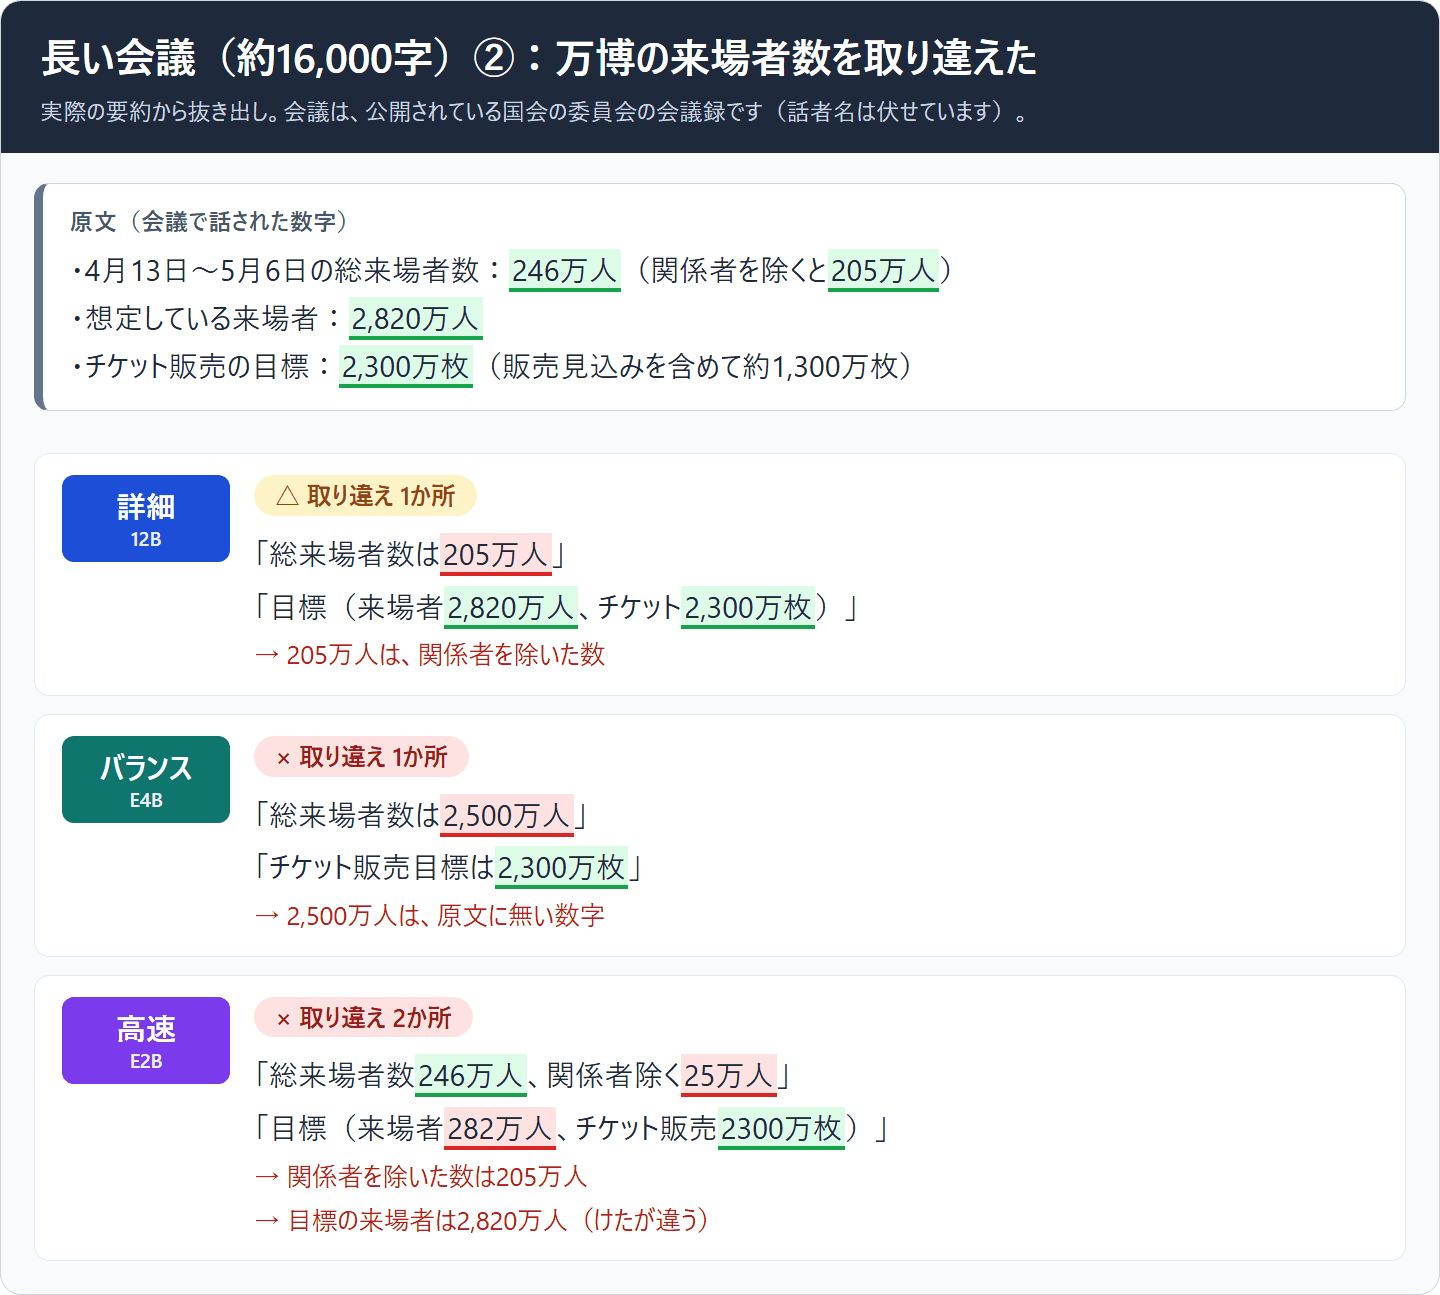Click the note "→ 関係者を除いた数は205万人"
The image size is (1440, 1295).
tap(421, 1177)
